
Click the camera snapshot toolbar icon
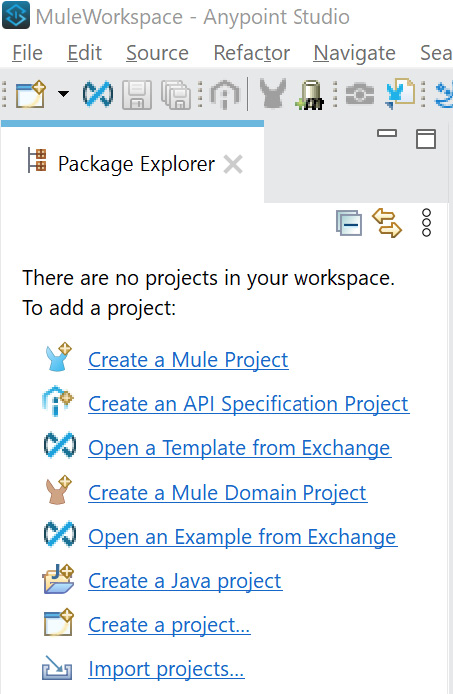pos(360,94)
